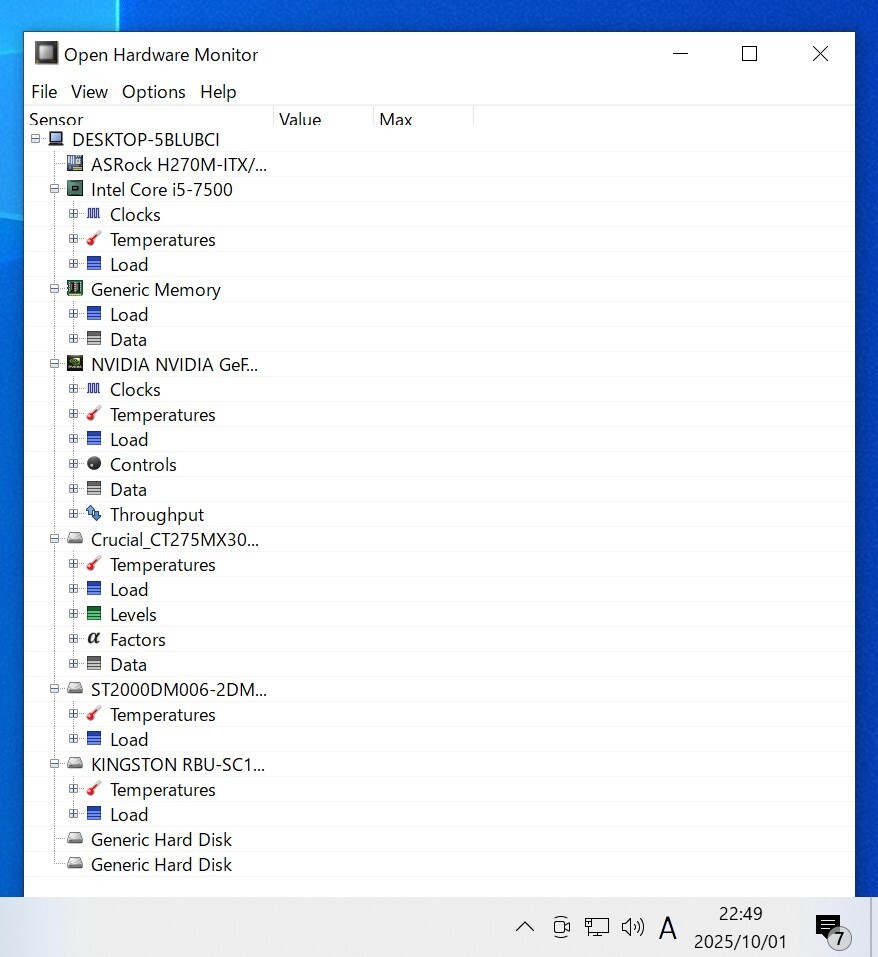Expand Clocks under Intel Core i5-7500
The height and width of the screenshot is (957, 878).
click(73, 214)
